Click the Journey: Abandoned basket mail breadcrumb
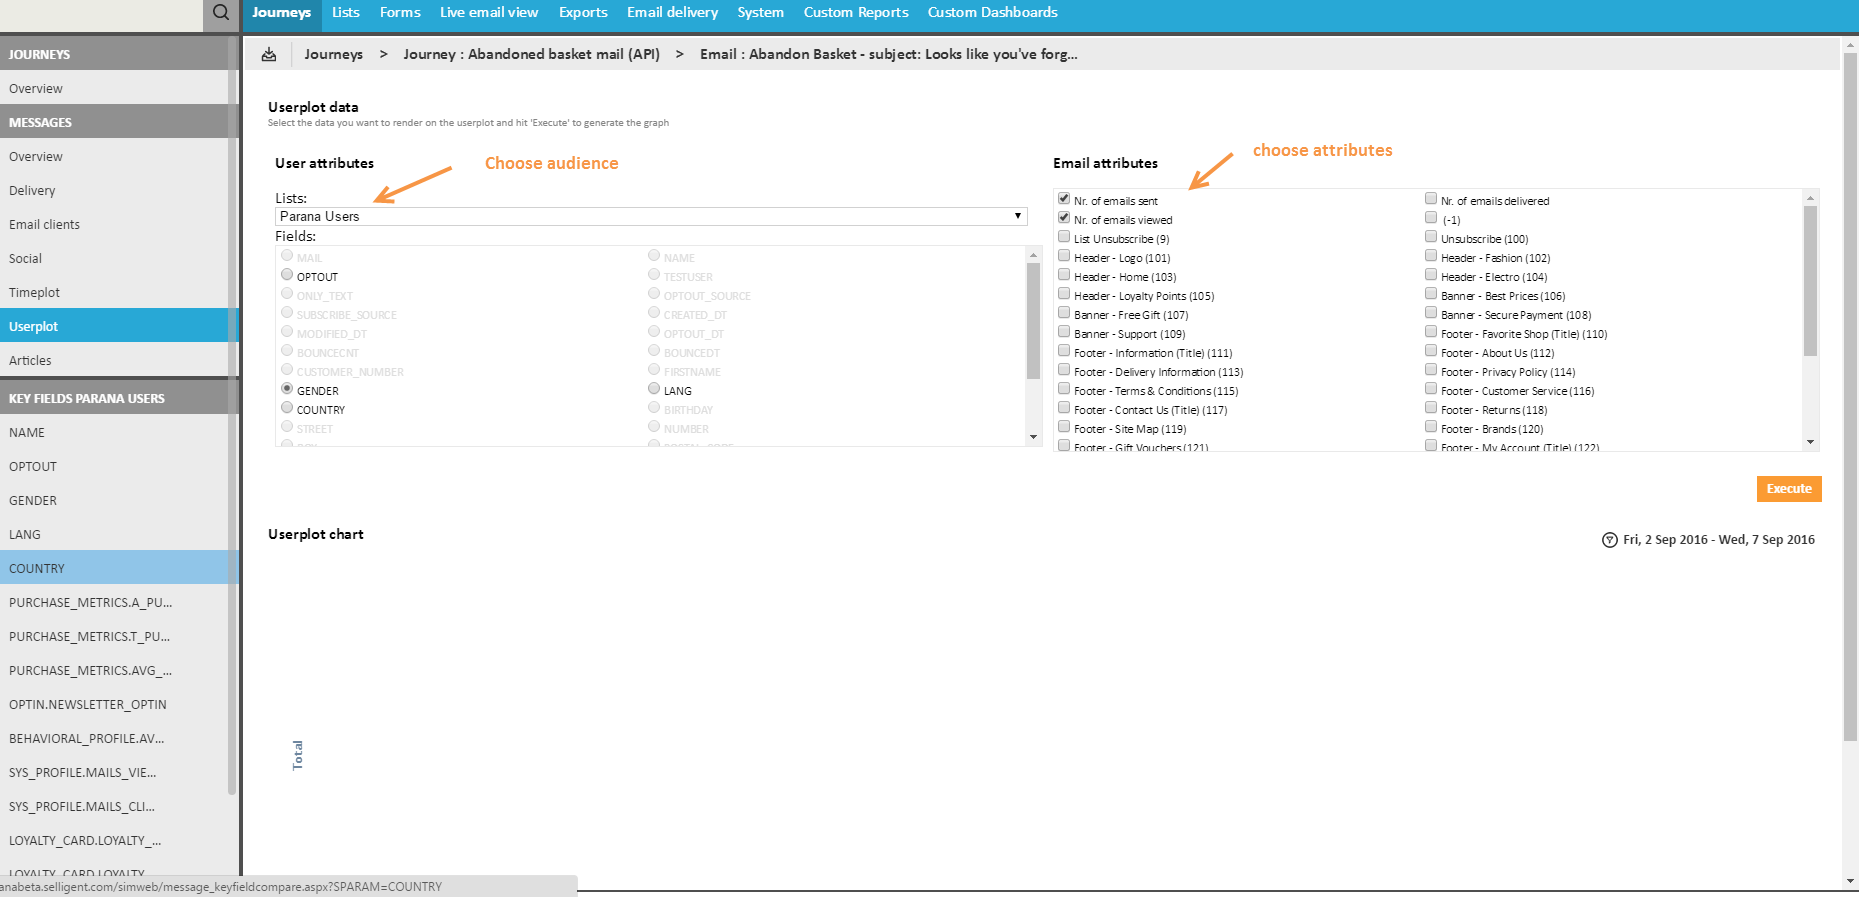The width and height of the screenshot is (1859, 897). 531,55
